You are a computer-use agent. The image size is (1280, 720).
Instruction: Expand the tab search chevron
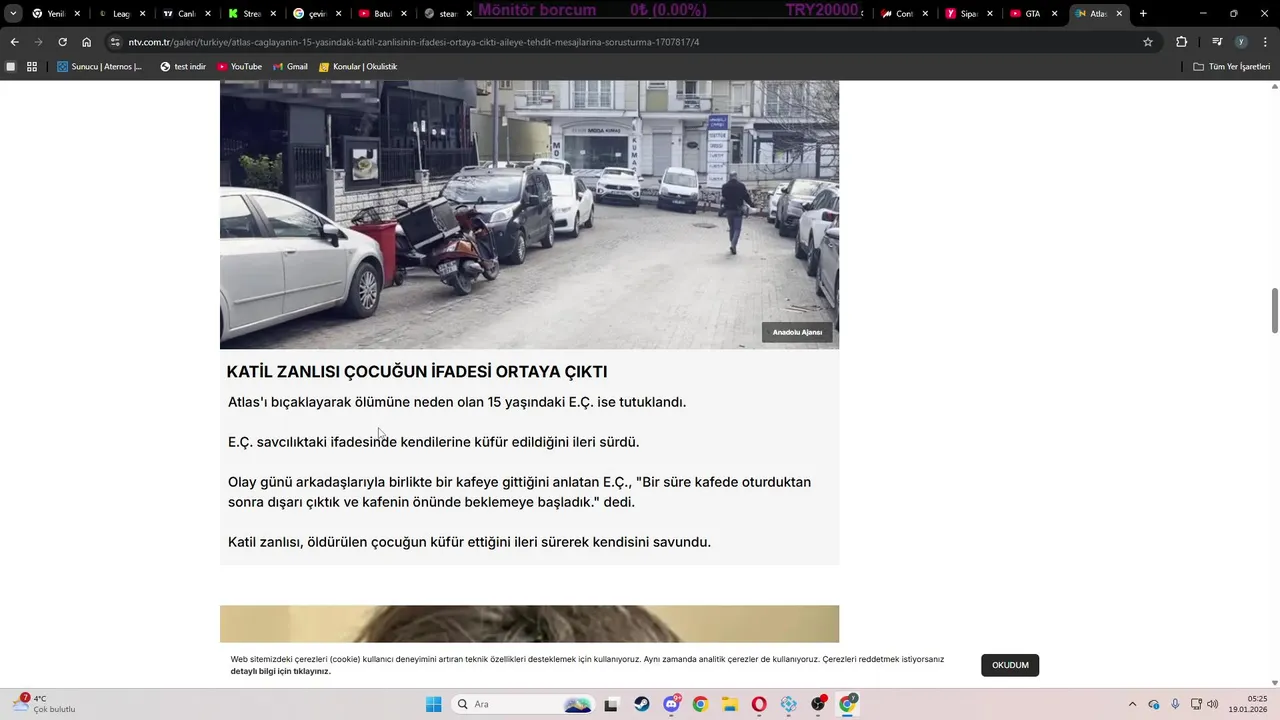coord(13,14)
